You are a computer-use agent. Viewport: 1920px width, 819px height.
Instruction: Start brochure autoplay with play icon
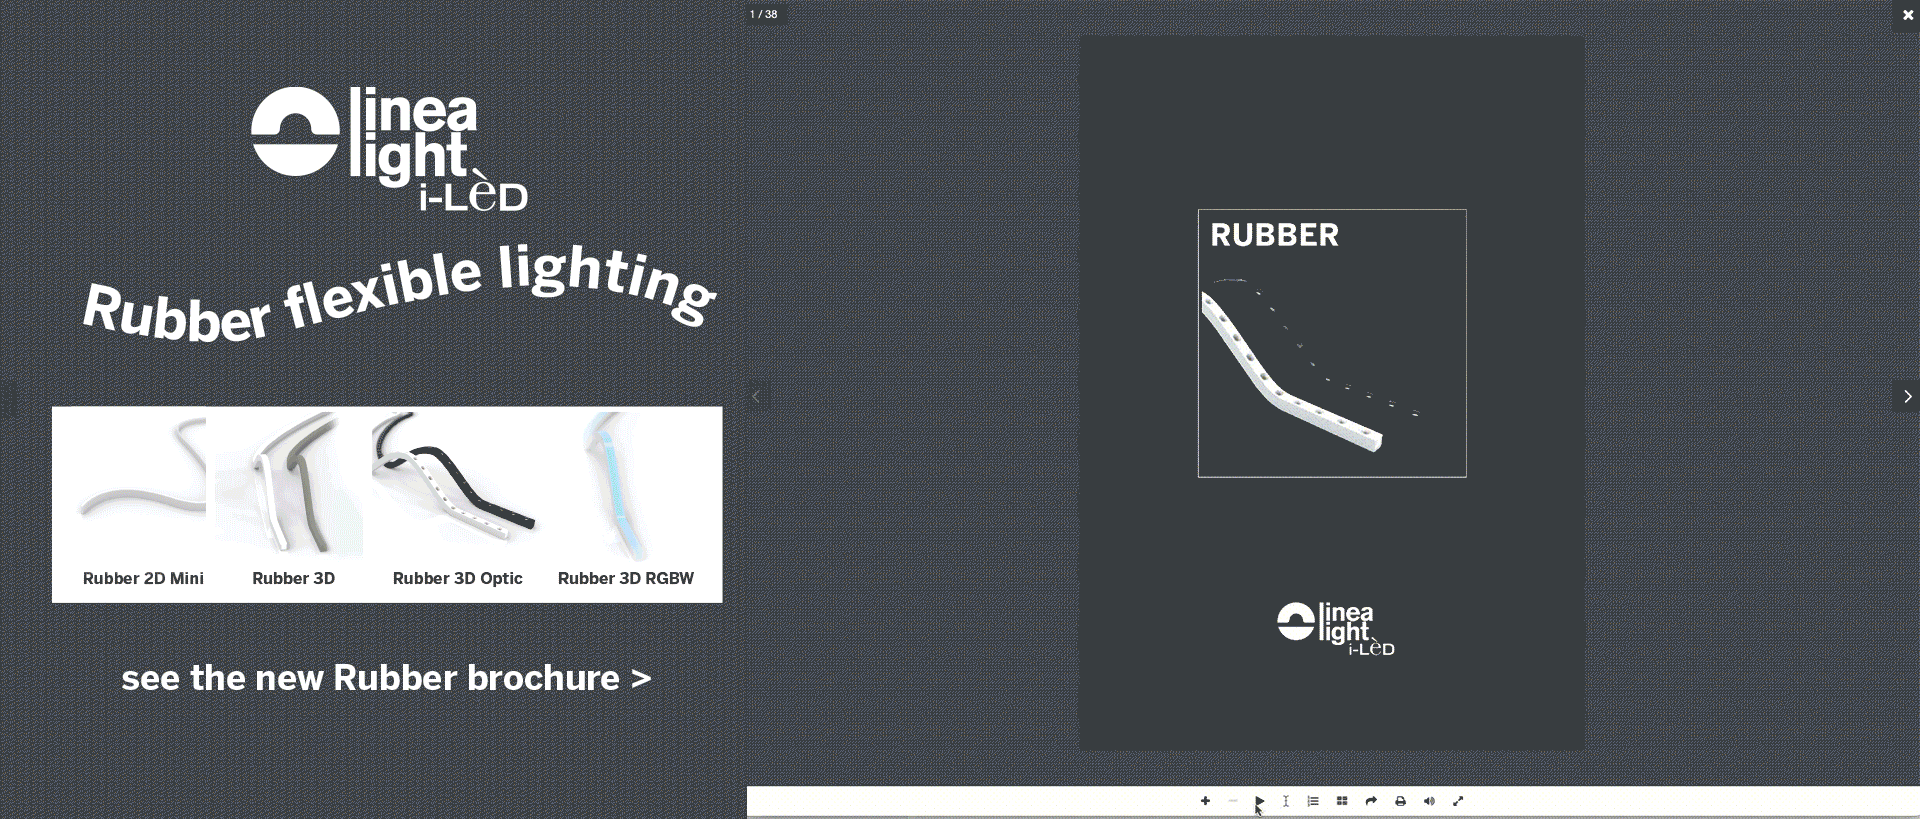[x=1260, y=801]
